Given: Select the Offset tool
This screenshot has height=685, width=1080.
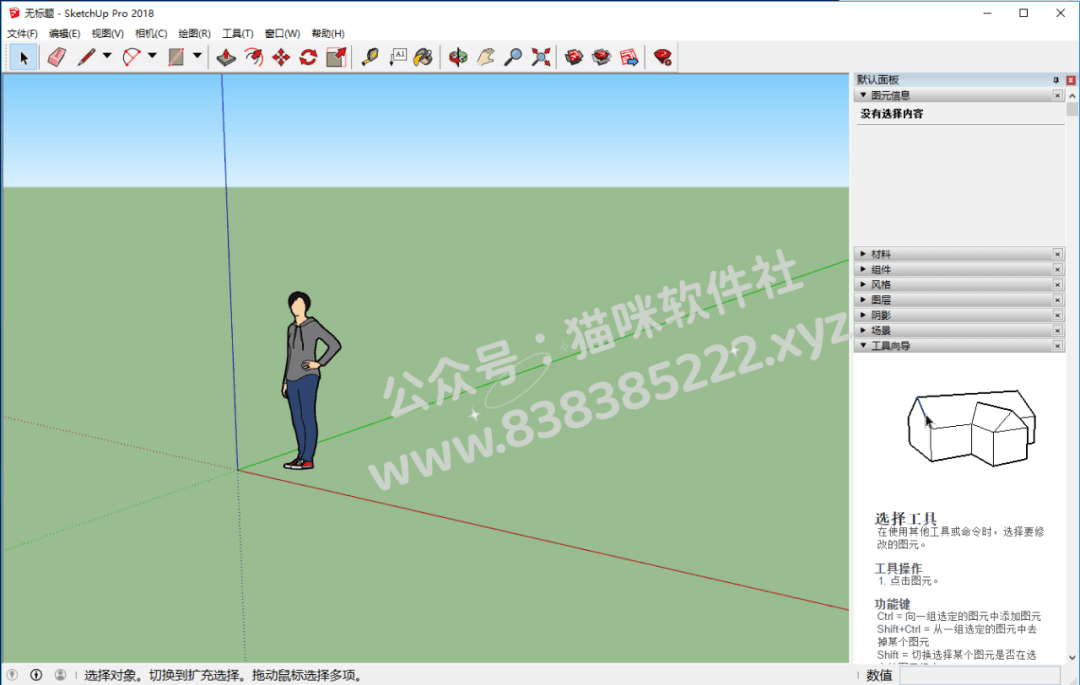Looking at the screenshot, I should click(253, 57).
